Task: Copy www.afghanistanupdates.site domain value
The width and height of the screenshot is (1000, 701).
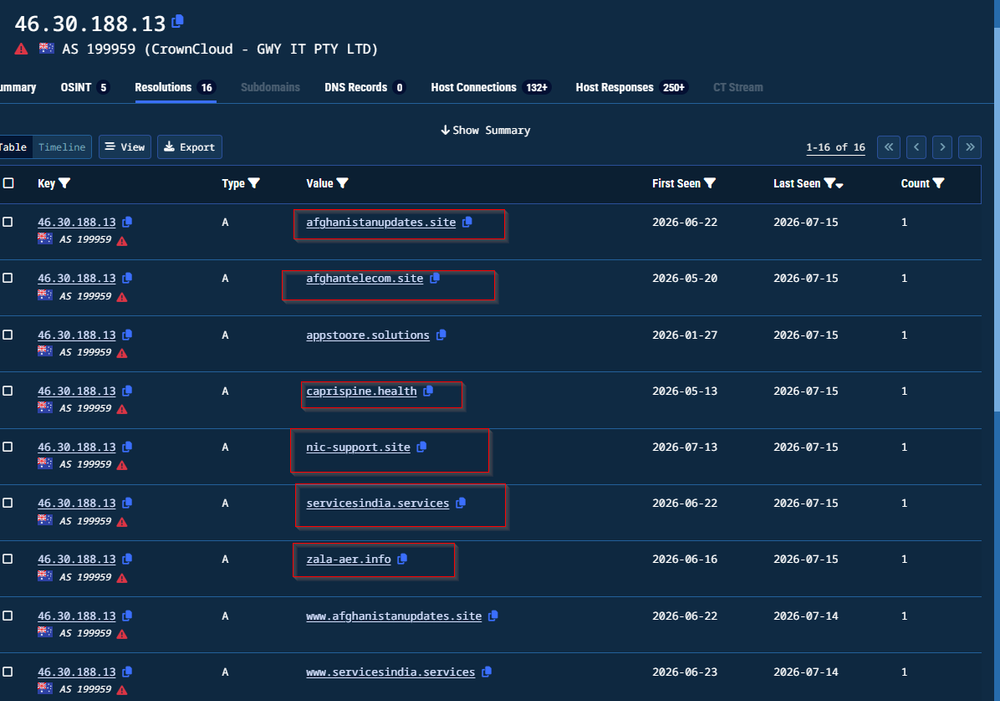Action: 492,616
